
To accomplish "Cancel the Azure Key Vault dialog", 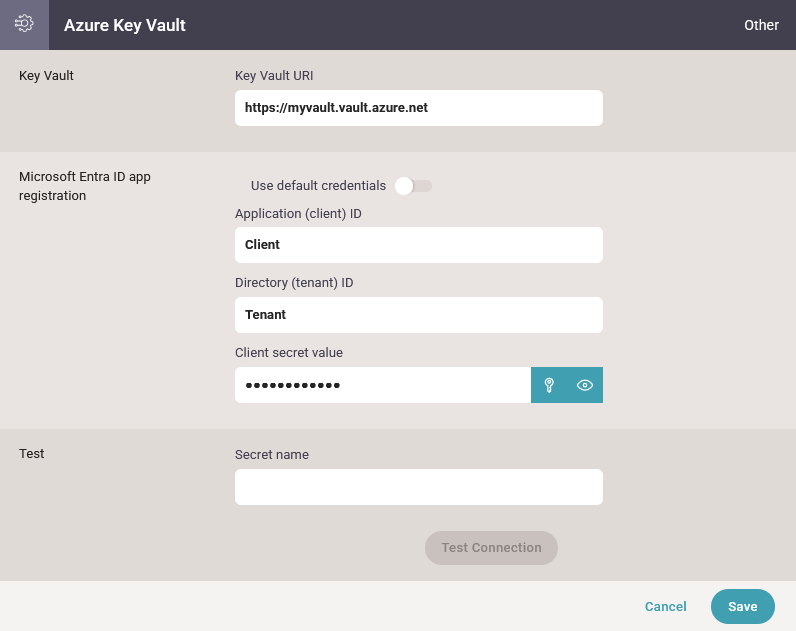I will 666,606.
